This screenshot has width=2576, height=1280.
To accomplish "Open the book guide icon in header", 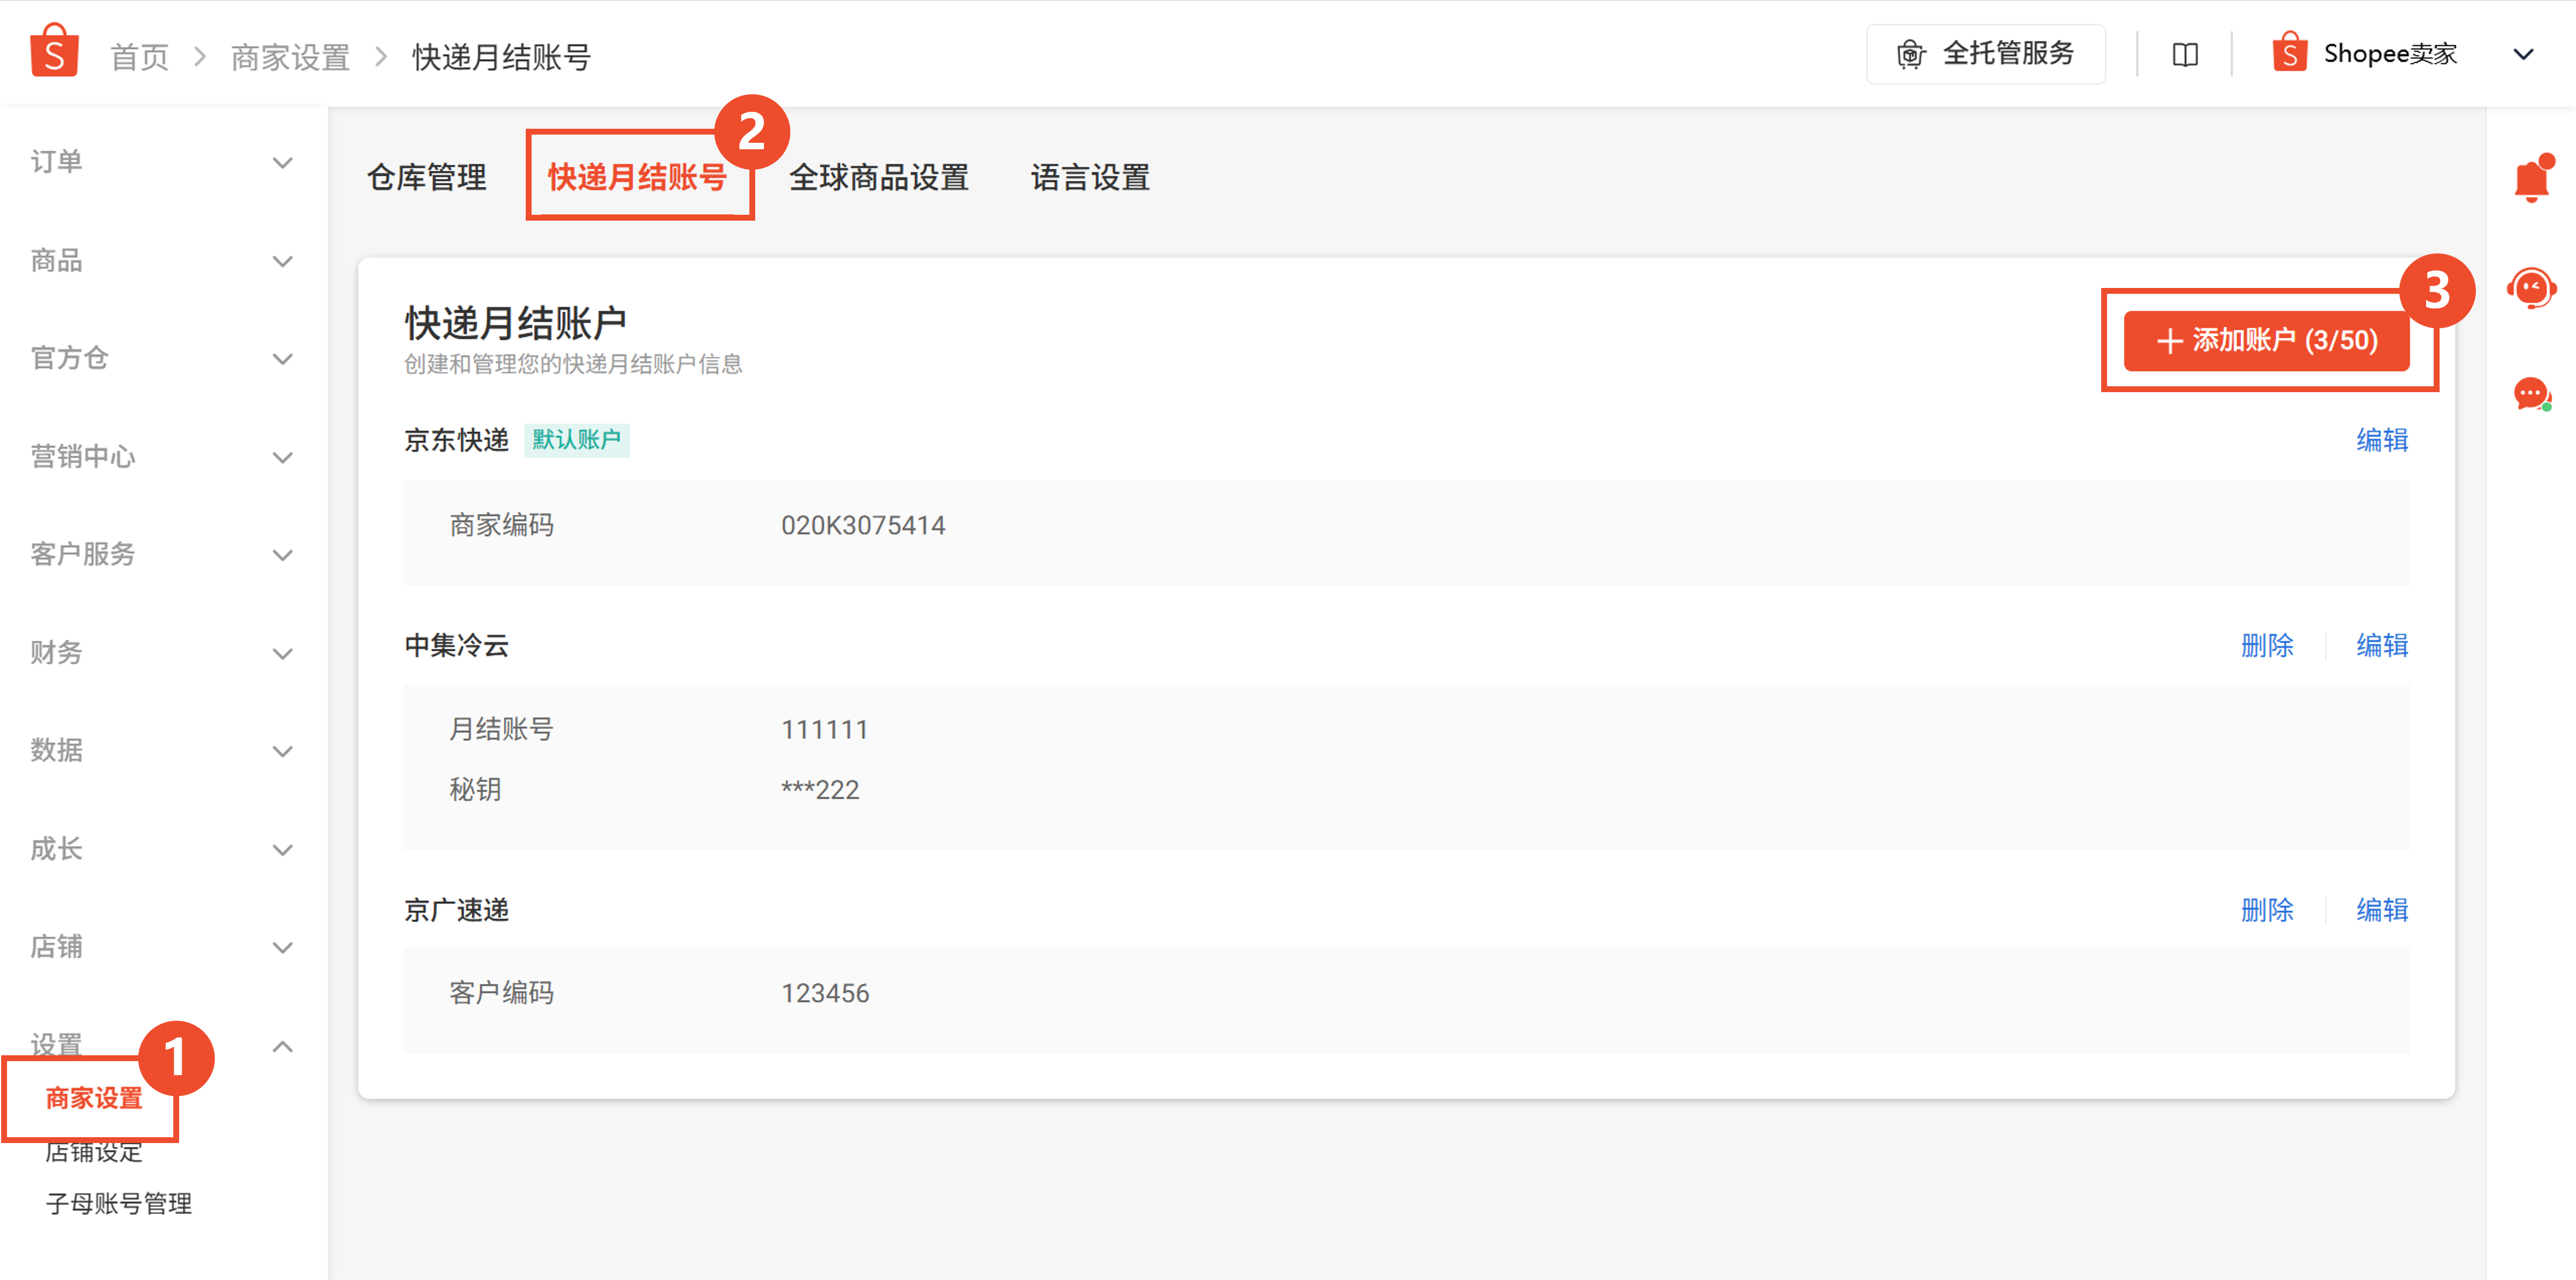I will [x=2185, y=55].
